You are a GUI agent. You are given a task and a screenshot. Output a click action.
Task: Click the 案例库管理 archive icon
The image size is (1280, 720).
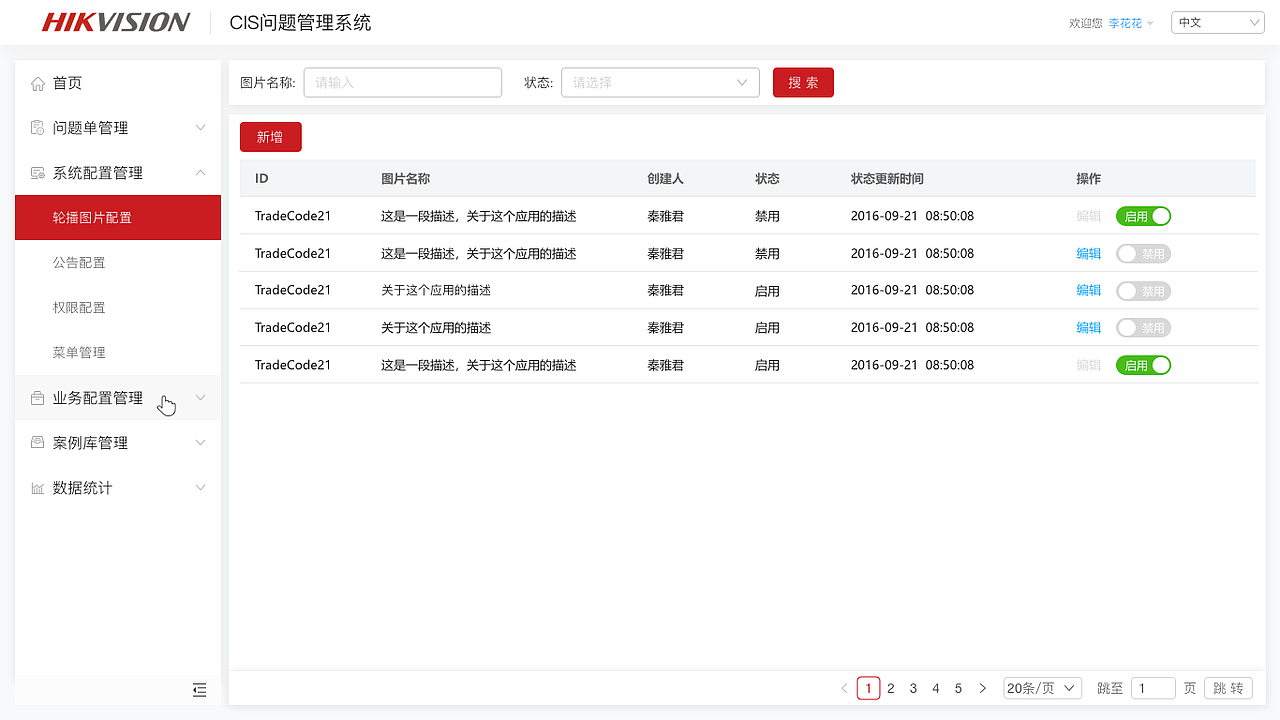point(36,442)
